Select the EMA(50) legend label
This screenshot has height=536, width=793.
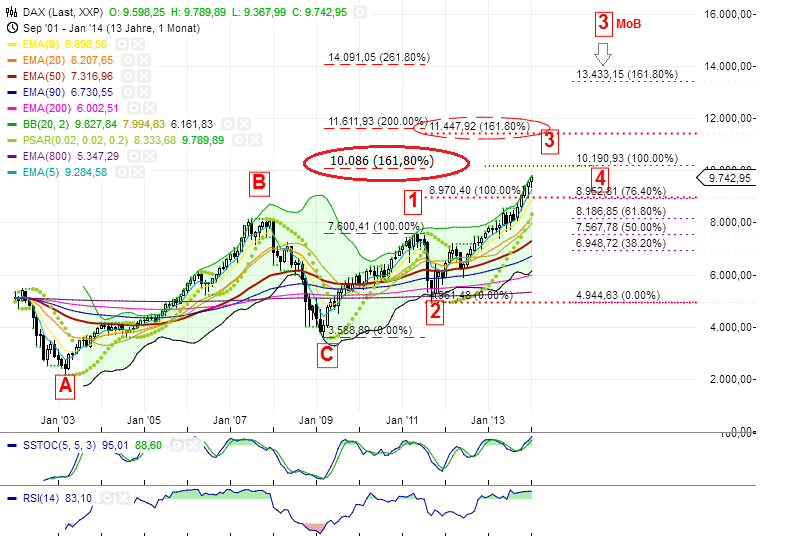[x=44, y=76]
